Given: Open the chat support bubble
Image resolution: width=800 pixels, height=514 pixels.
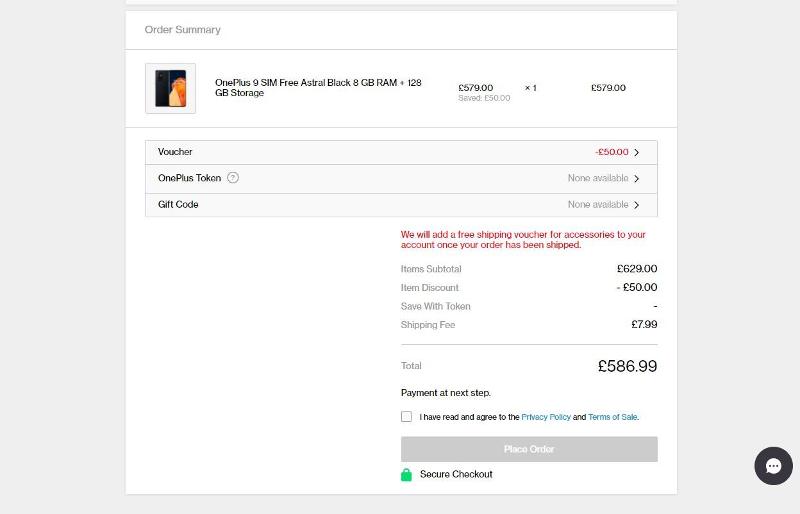Looking at the screenshot, I should (x=773, y=466).
